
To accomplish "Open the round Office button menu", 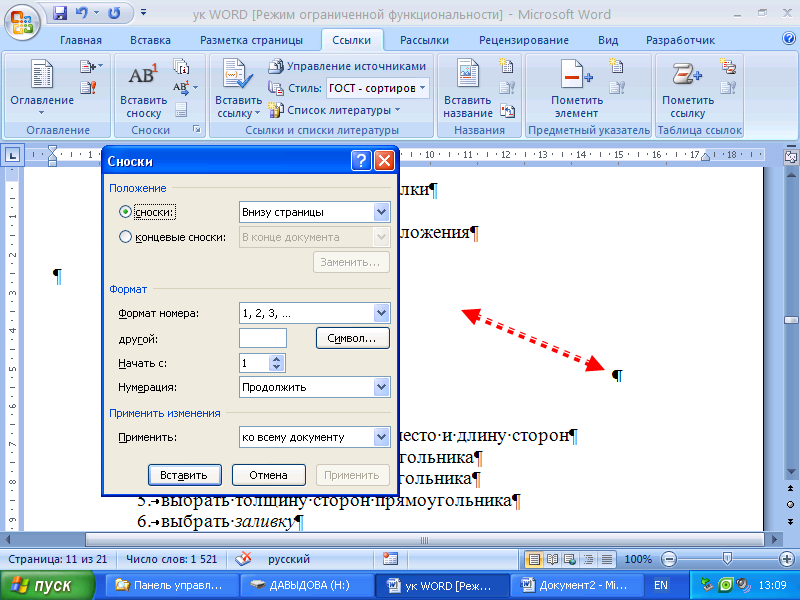I will [x=21, y=22].
